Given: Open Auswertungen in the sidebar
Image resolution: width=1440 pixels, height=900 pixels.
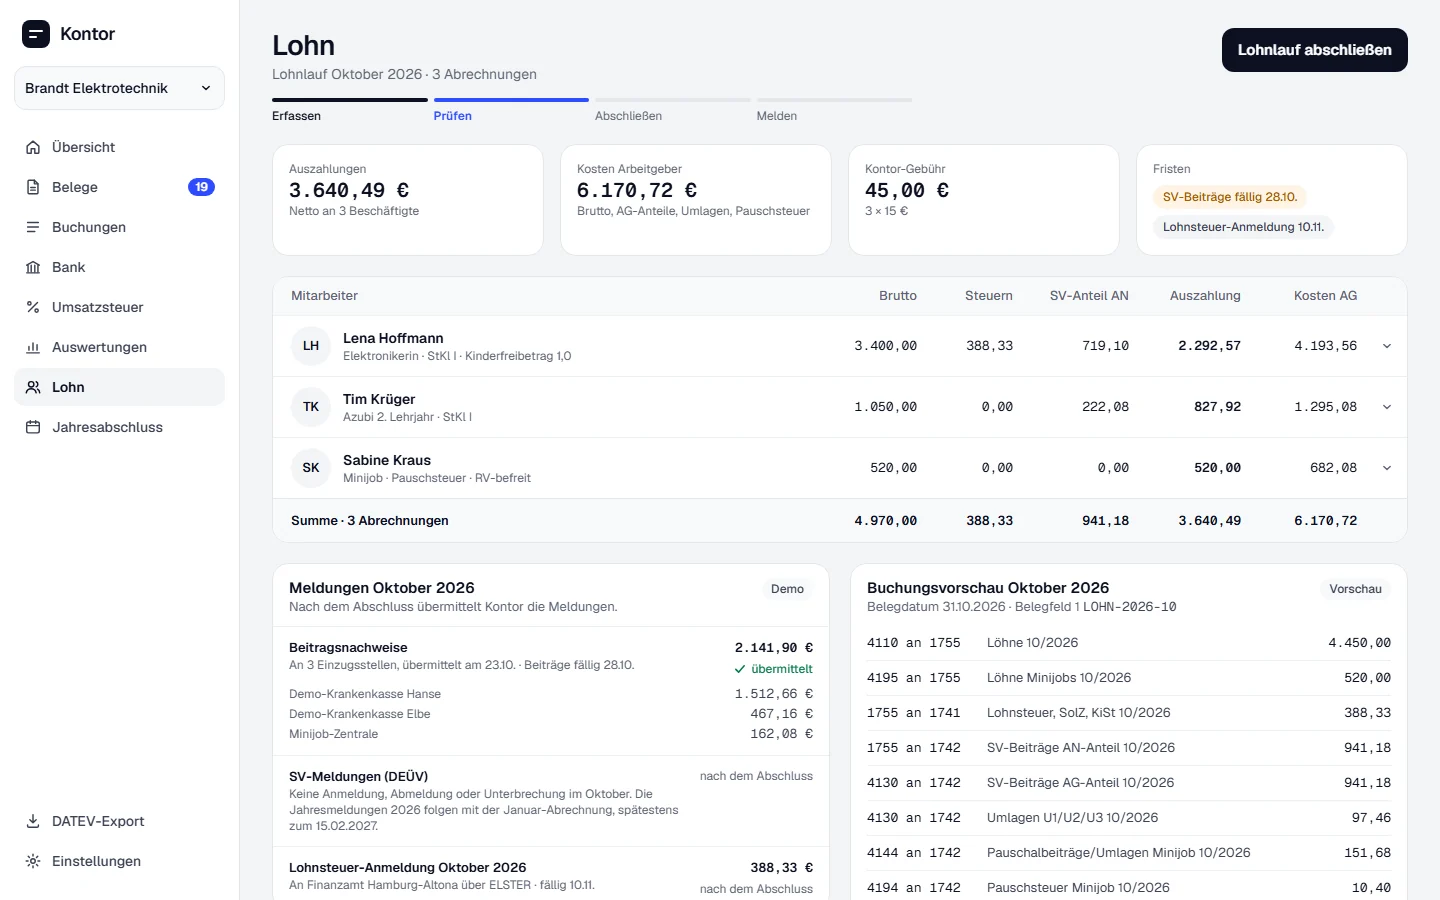Looking at the screenshot, I should [x=119, y=347].
